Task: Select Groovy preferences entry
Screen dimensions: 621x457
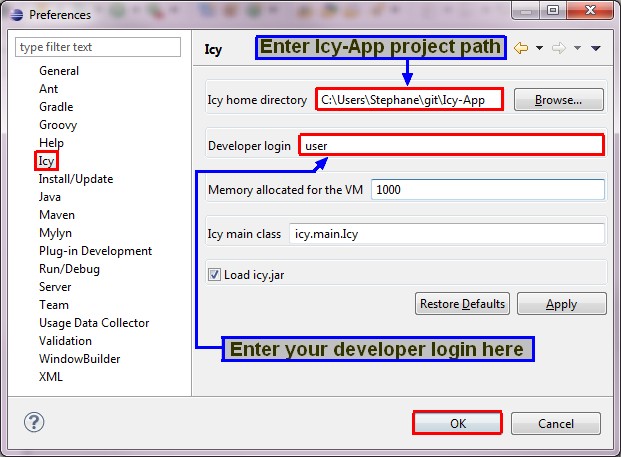Action: coord(58,125)
